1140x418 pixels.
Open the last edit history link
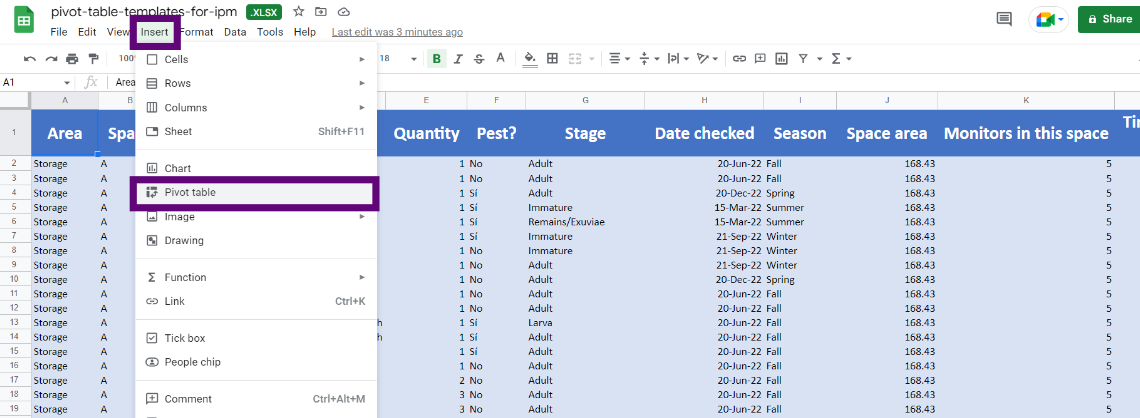pos(396,32)
